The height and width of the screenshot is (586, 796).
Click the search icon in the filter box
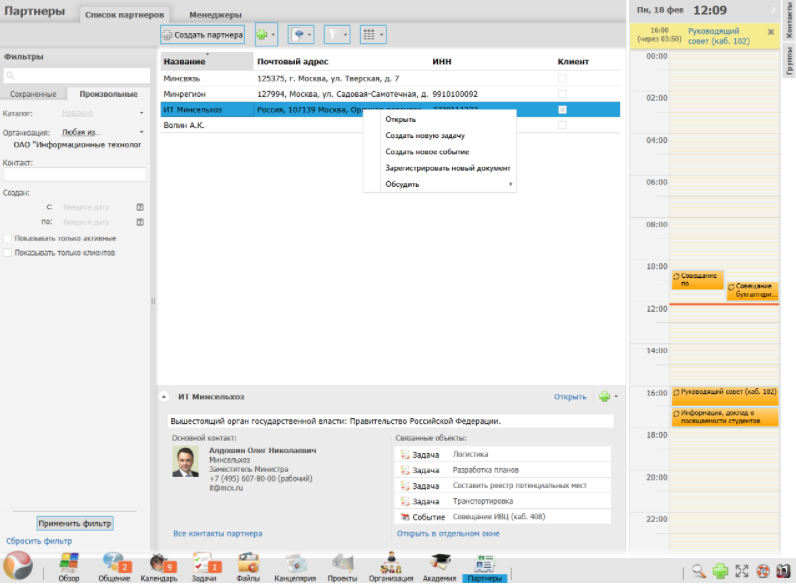[10, 76]
